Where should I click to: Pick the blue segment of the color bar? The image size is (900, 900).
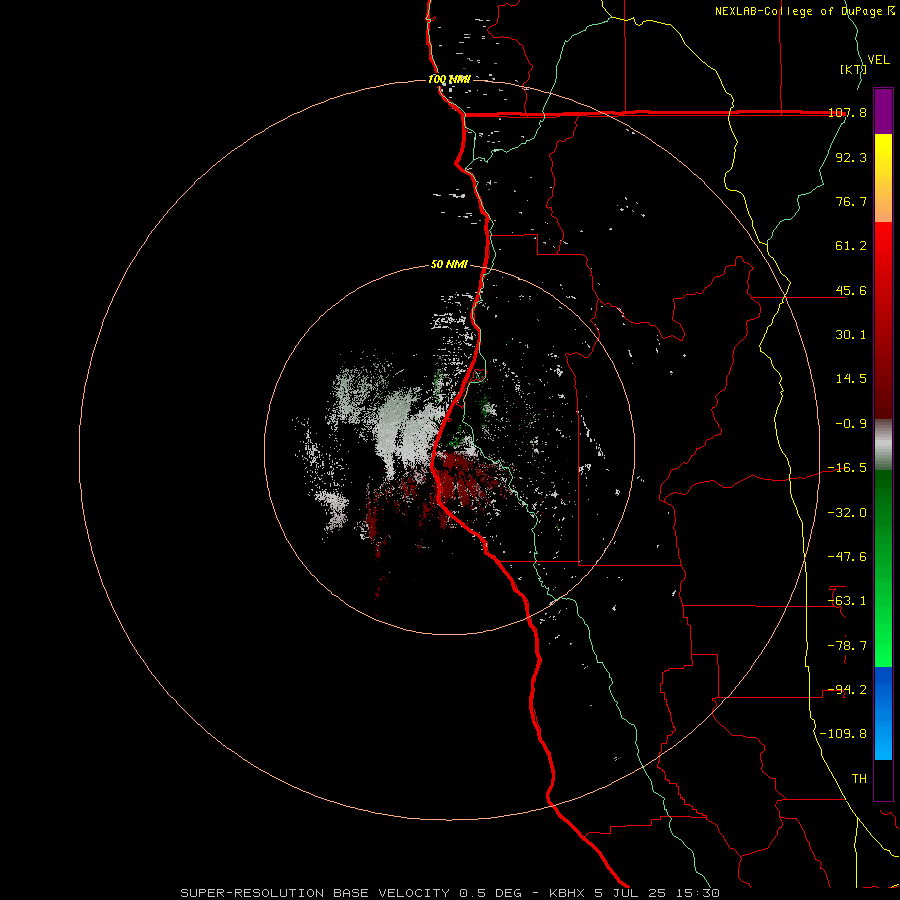[883, 713]
